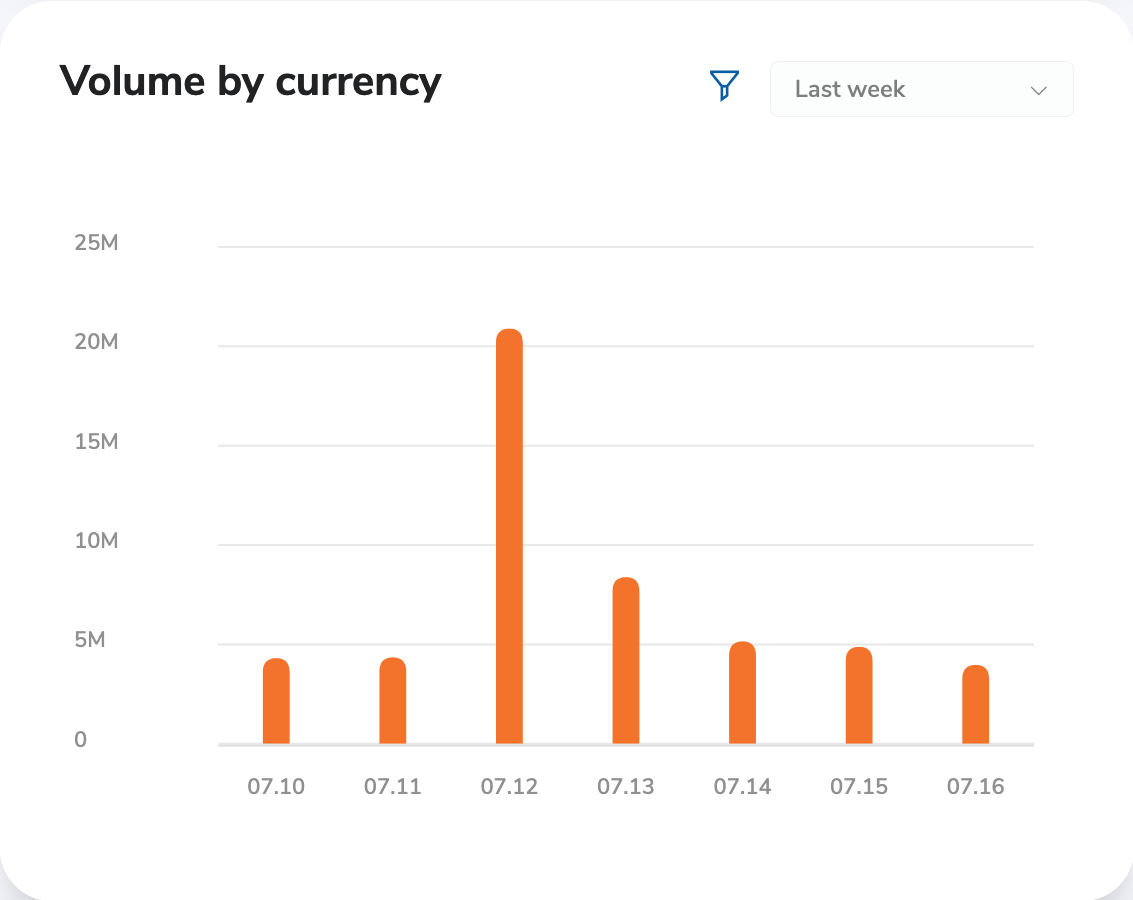Click the 07.12 date label below the chart
This screenshot has width=1133, height=900.
[509, 786]
